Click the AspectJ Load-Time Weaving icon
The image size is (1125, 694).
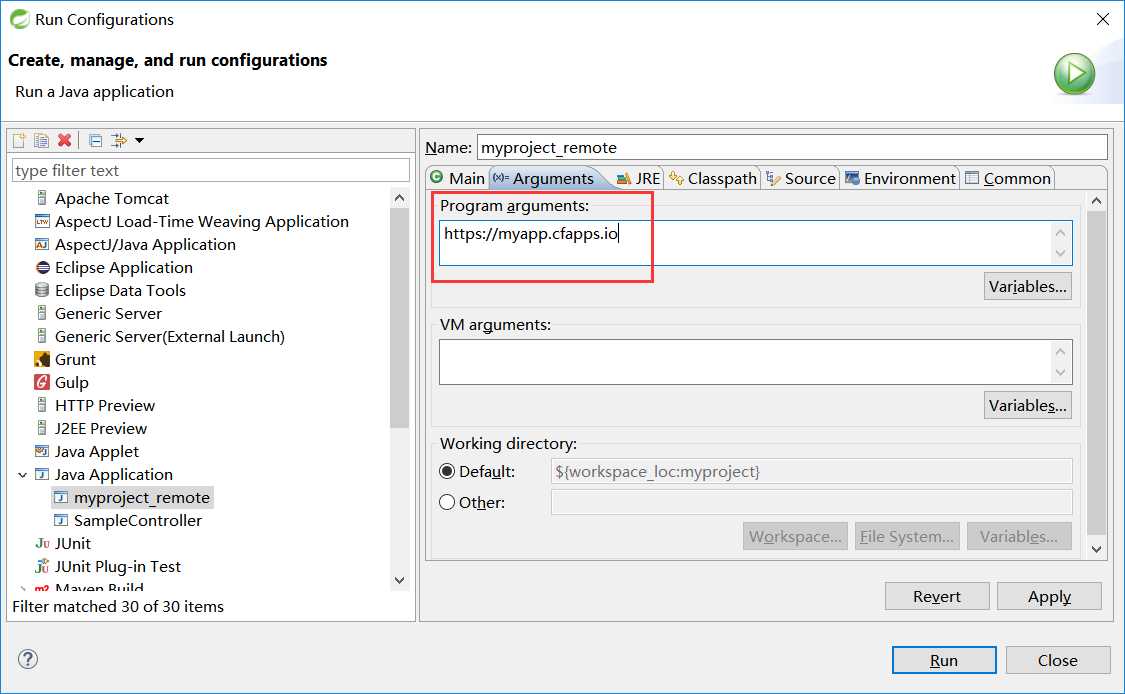click(x=42, y=221)
